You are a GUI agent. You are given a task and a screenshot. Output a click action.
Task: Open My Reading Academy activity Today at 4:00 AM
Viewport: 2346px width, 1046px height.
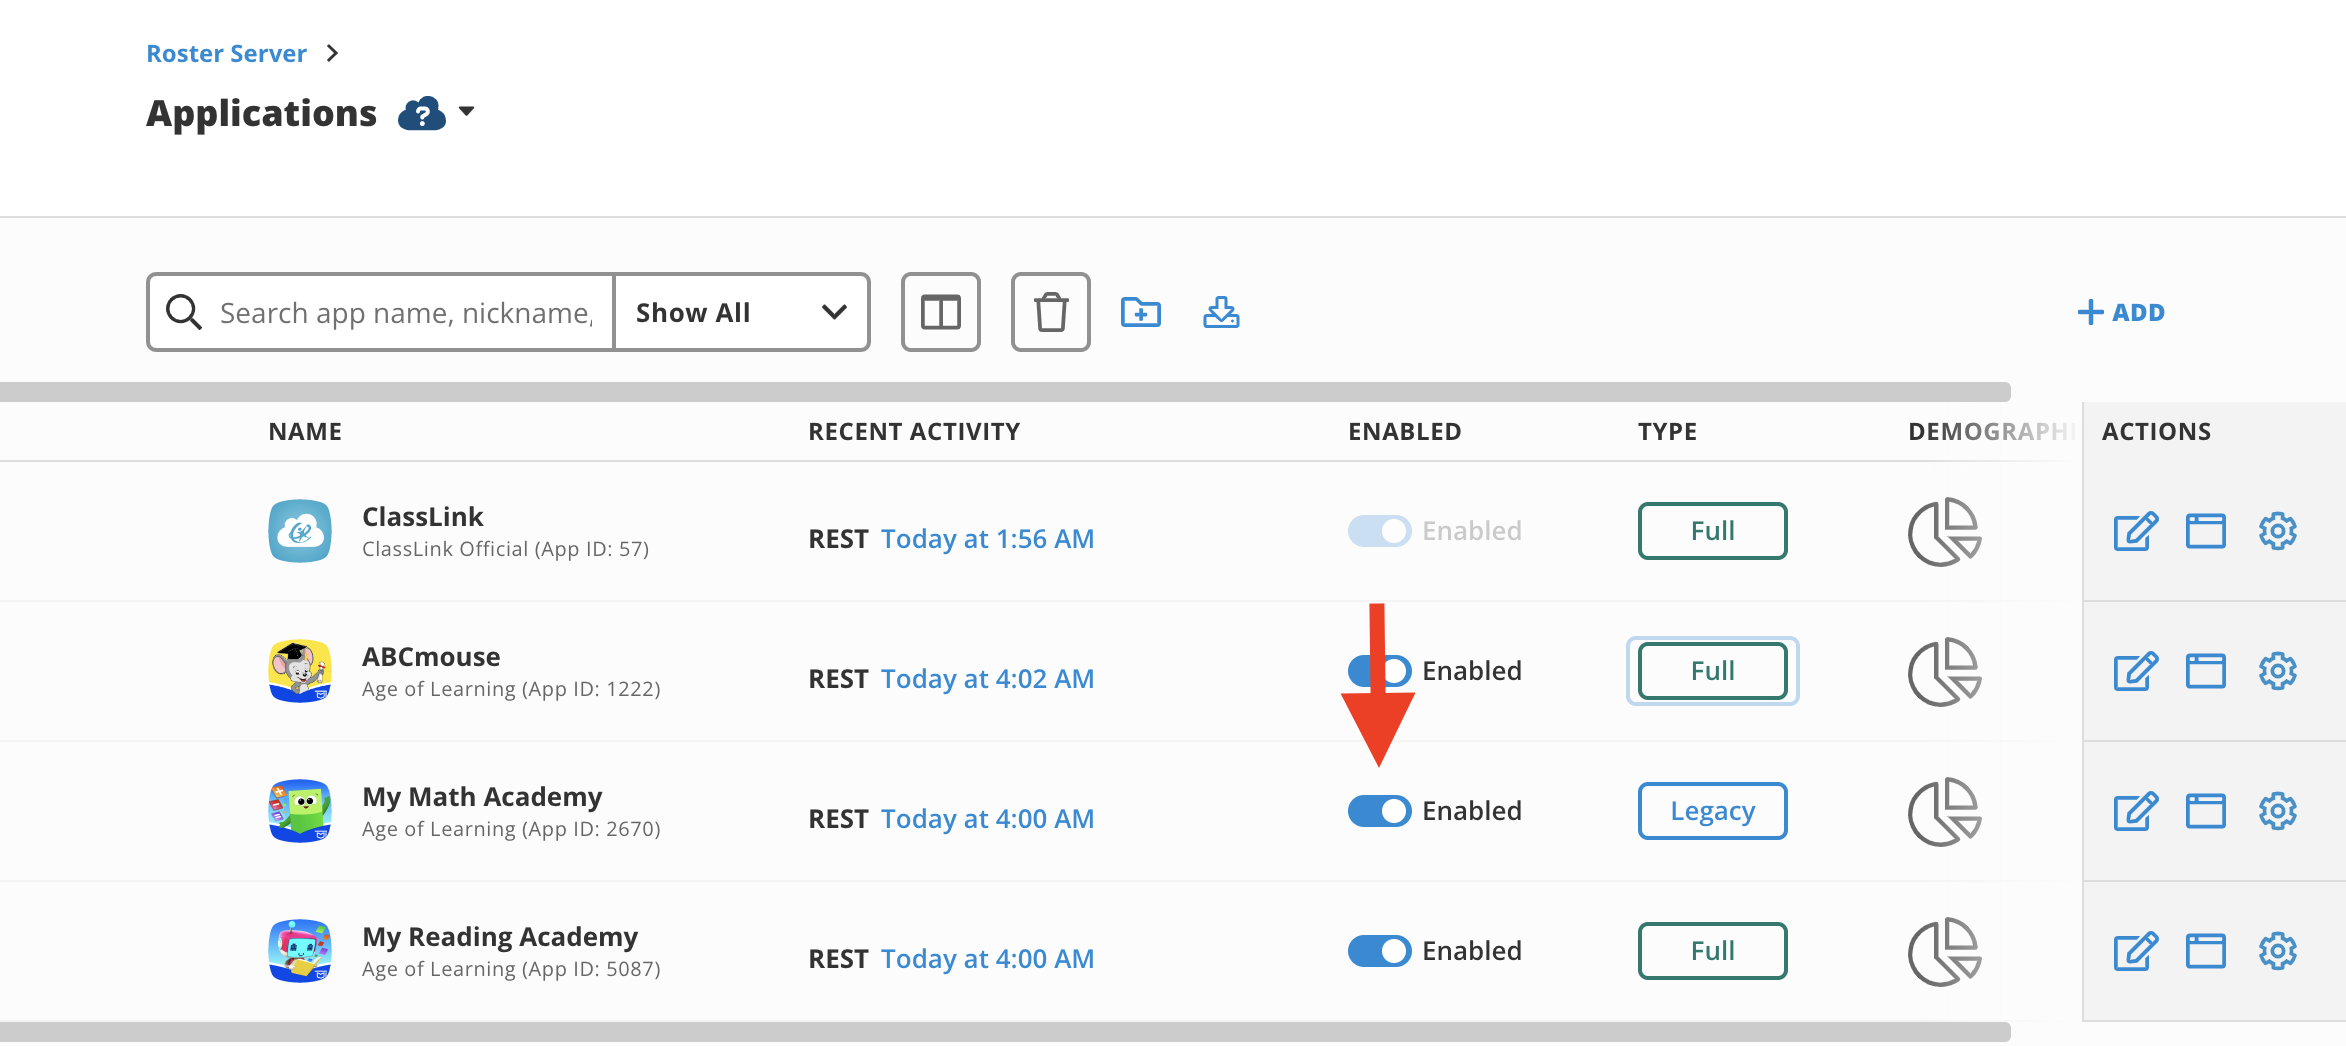pos(987,959)
